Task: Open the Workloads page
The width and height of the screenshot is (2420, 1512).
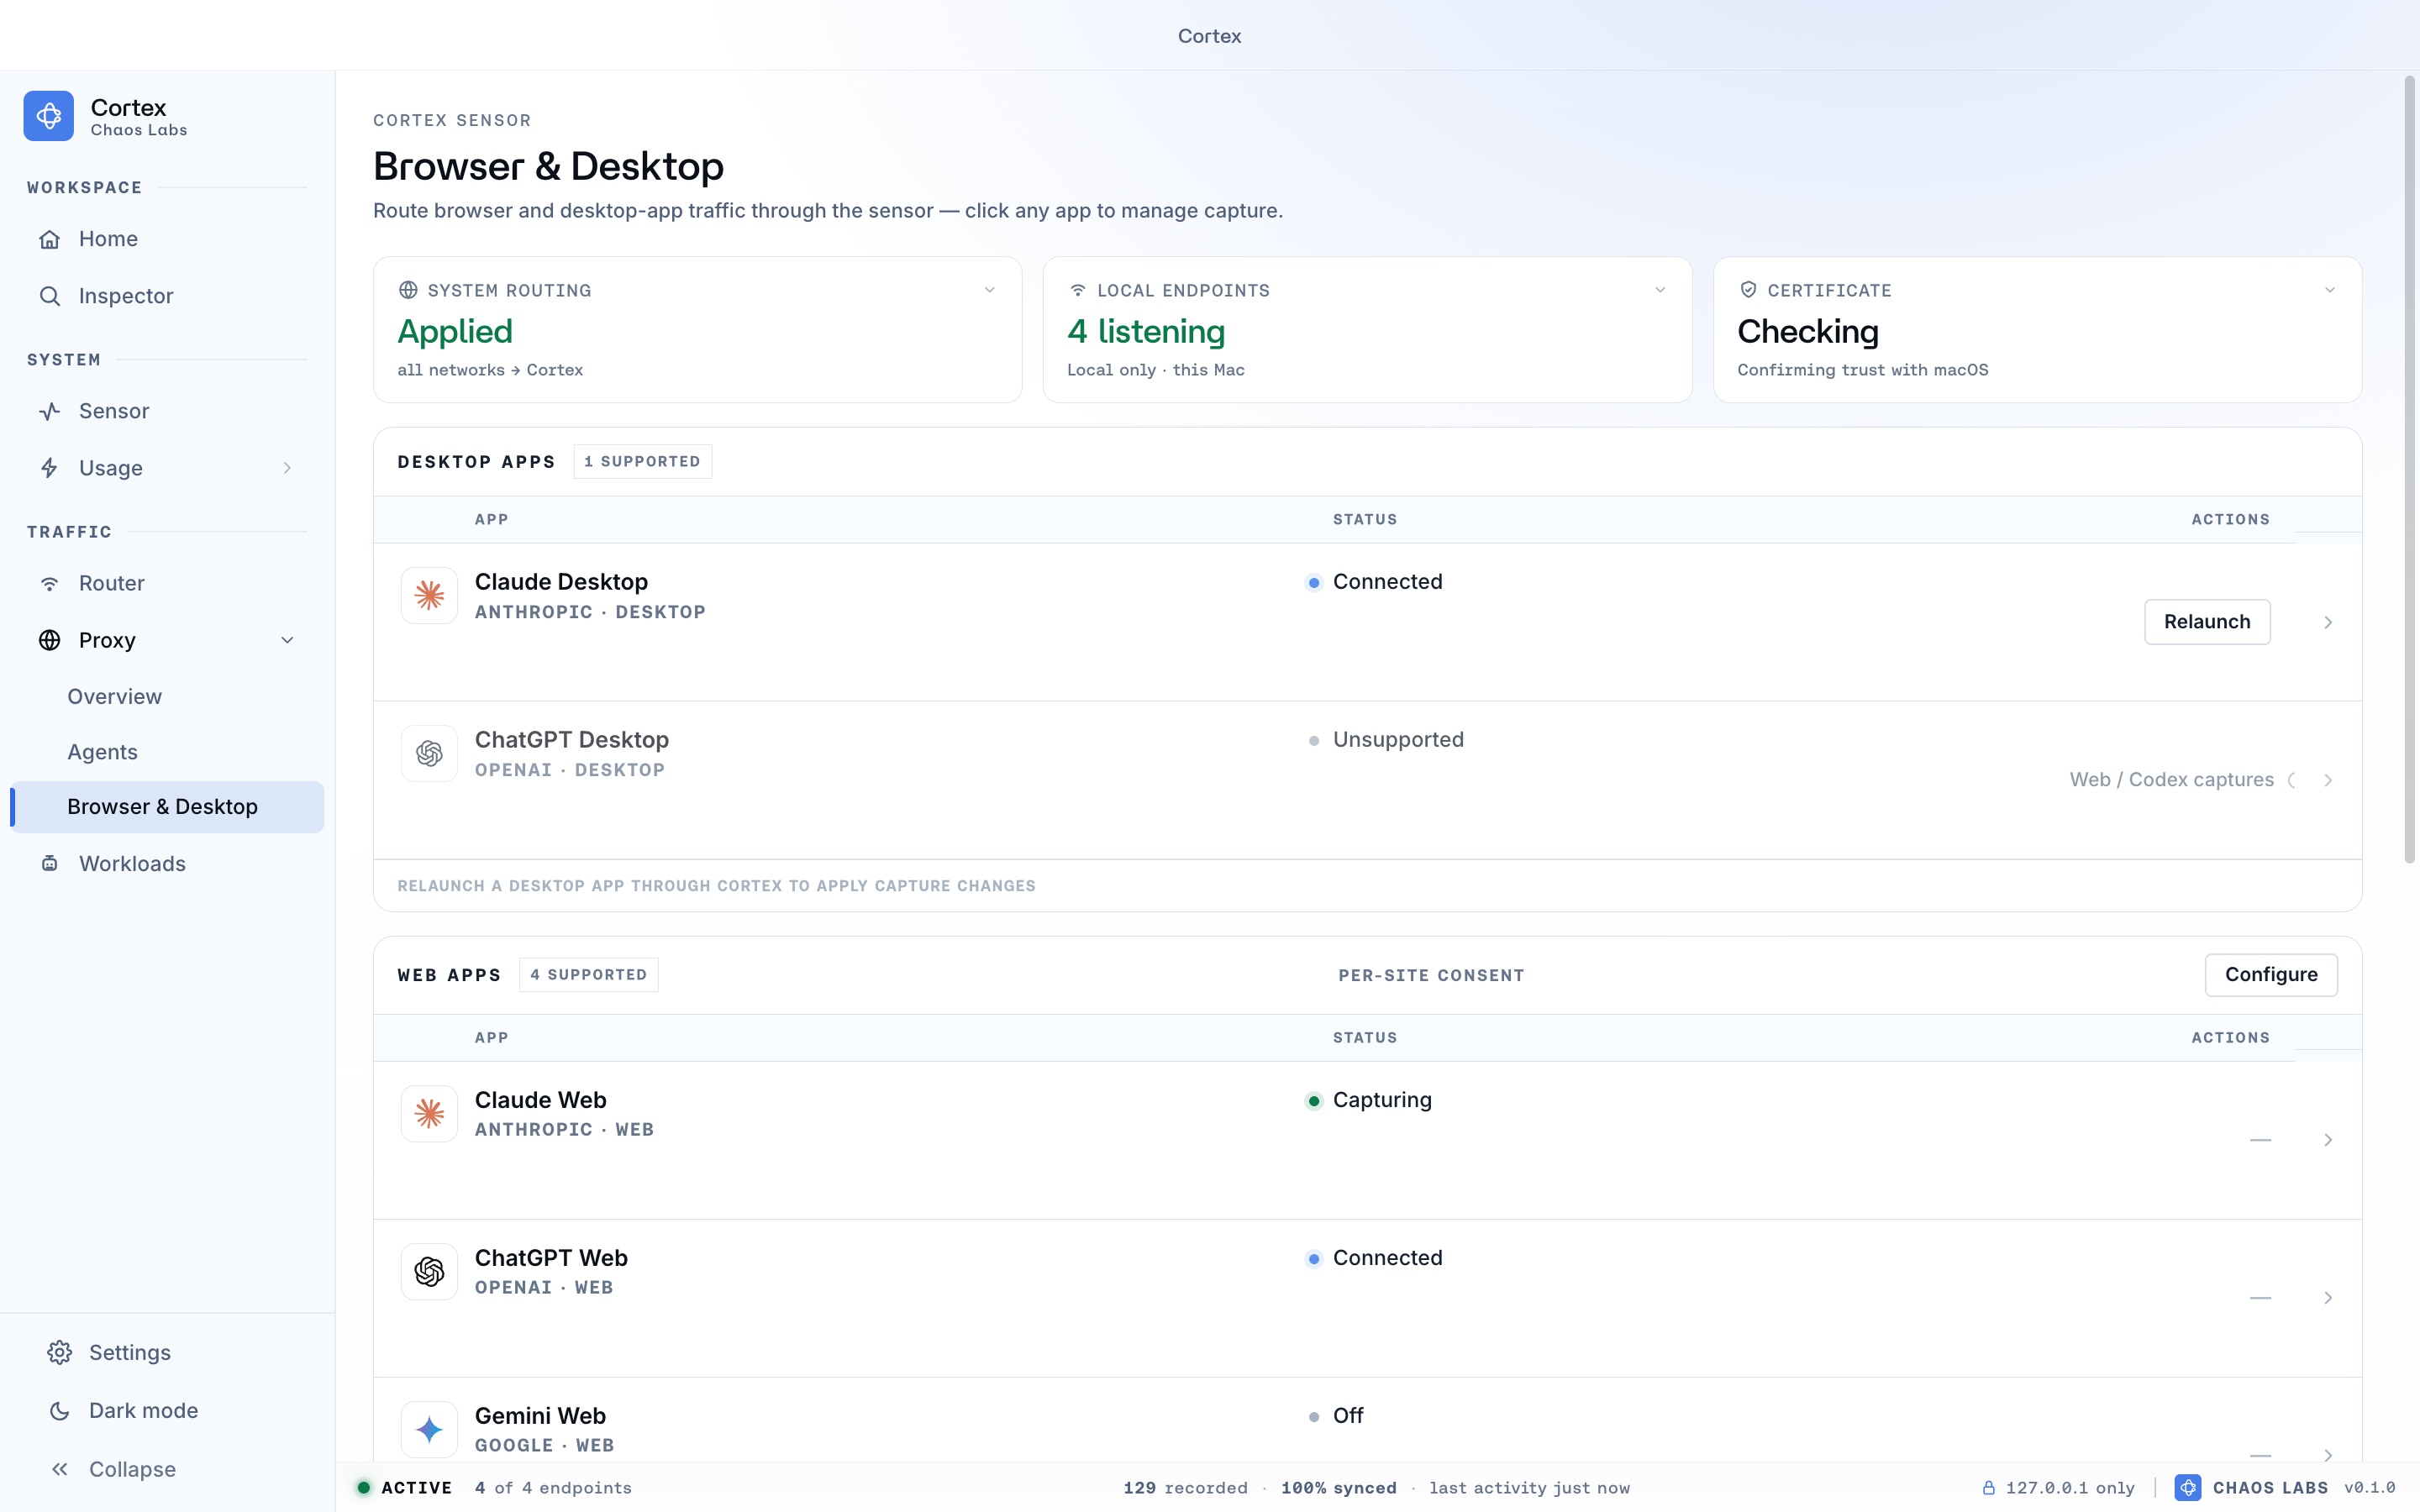Action: click(167, 863)
